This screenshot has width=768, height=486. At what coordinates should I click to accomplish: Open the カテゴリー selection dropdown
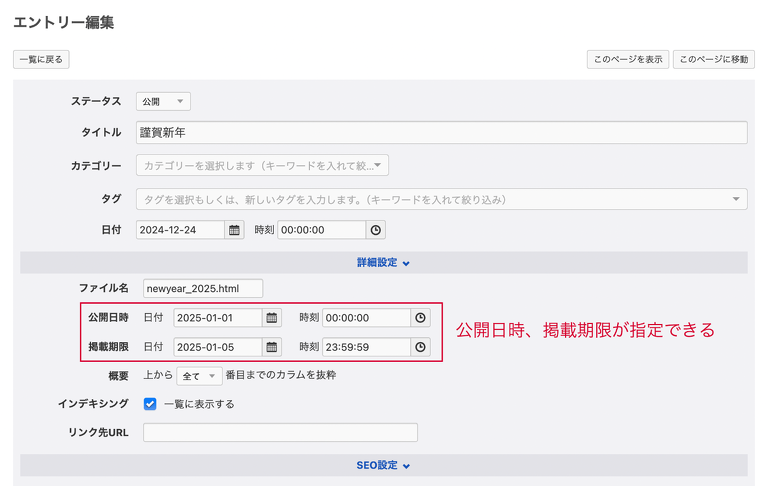(262, 166)
